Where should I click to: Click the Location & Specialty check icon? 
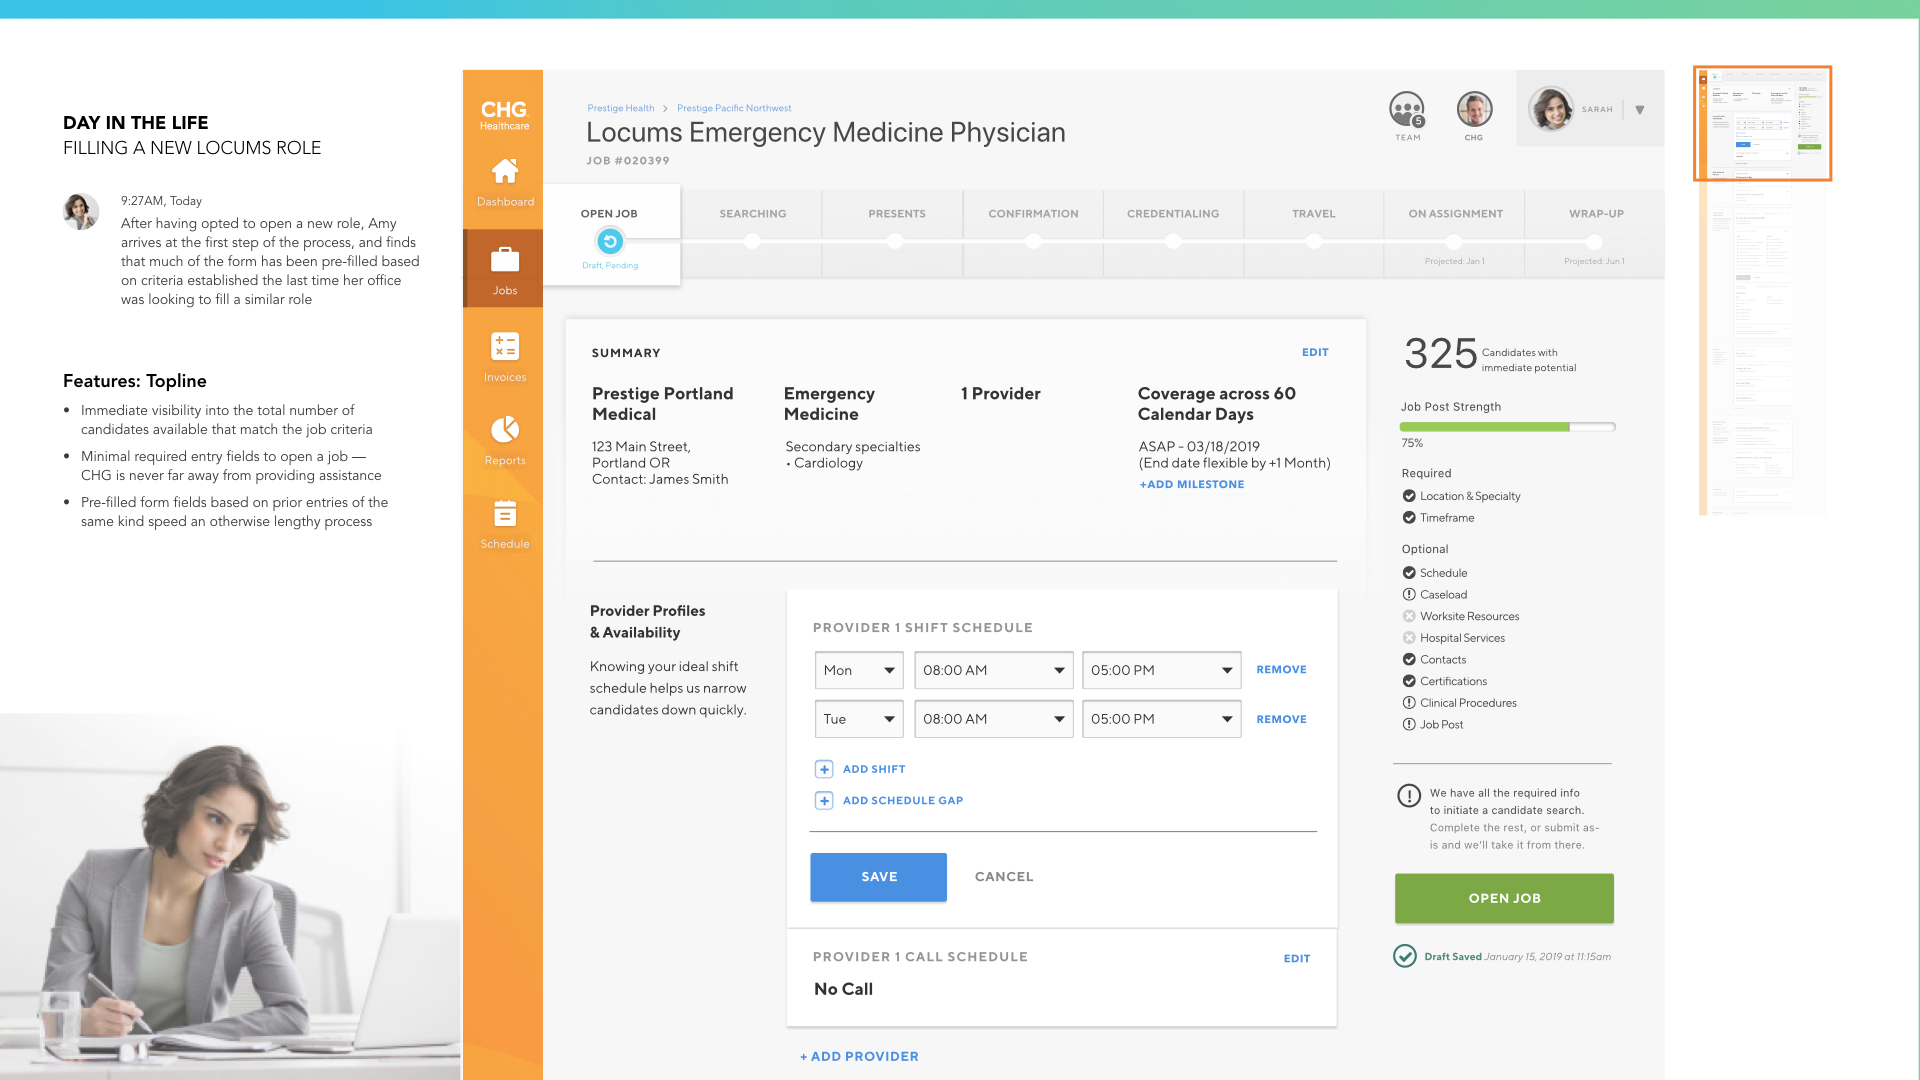point(1409,496)
